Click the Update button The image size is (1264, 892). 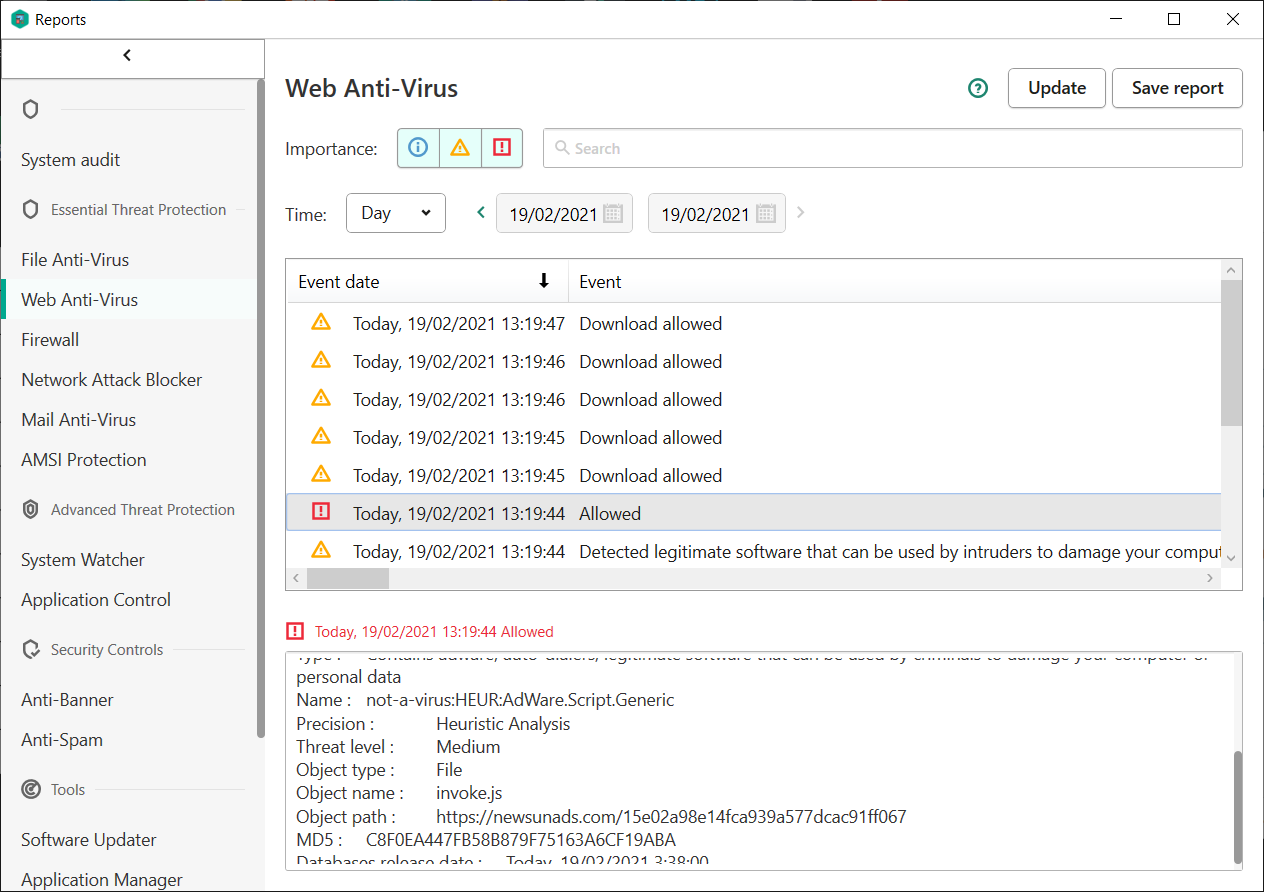coord(1057,88)
